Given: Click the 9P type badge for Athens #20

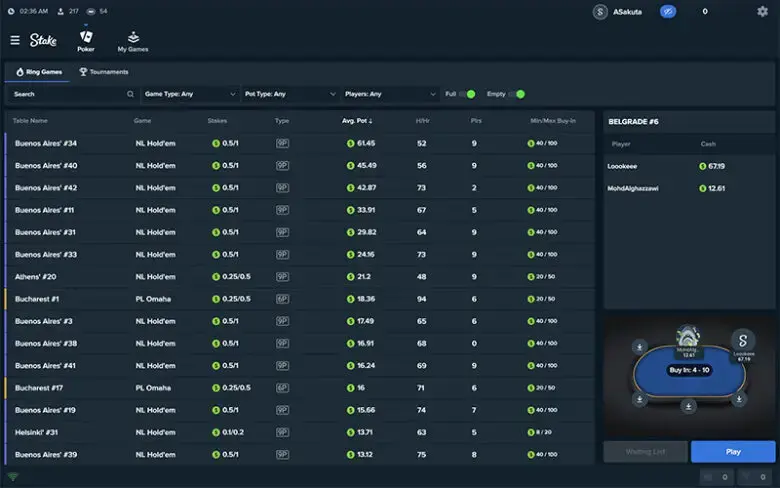Looking at the screenshot, I should [282, 277].
